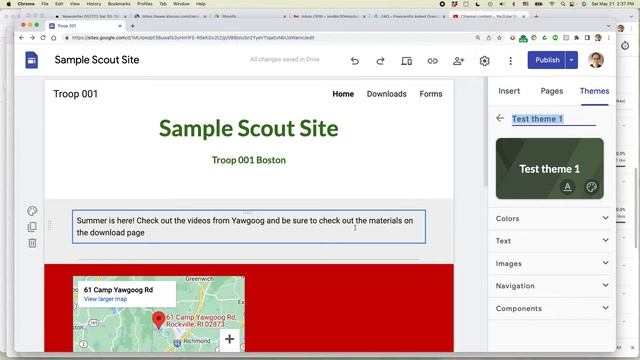640x360 pixels.
Task: Click the Troop 001 browser tab
Action: pos(85,26)
